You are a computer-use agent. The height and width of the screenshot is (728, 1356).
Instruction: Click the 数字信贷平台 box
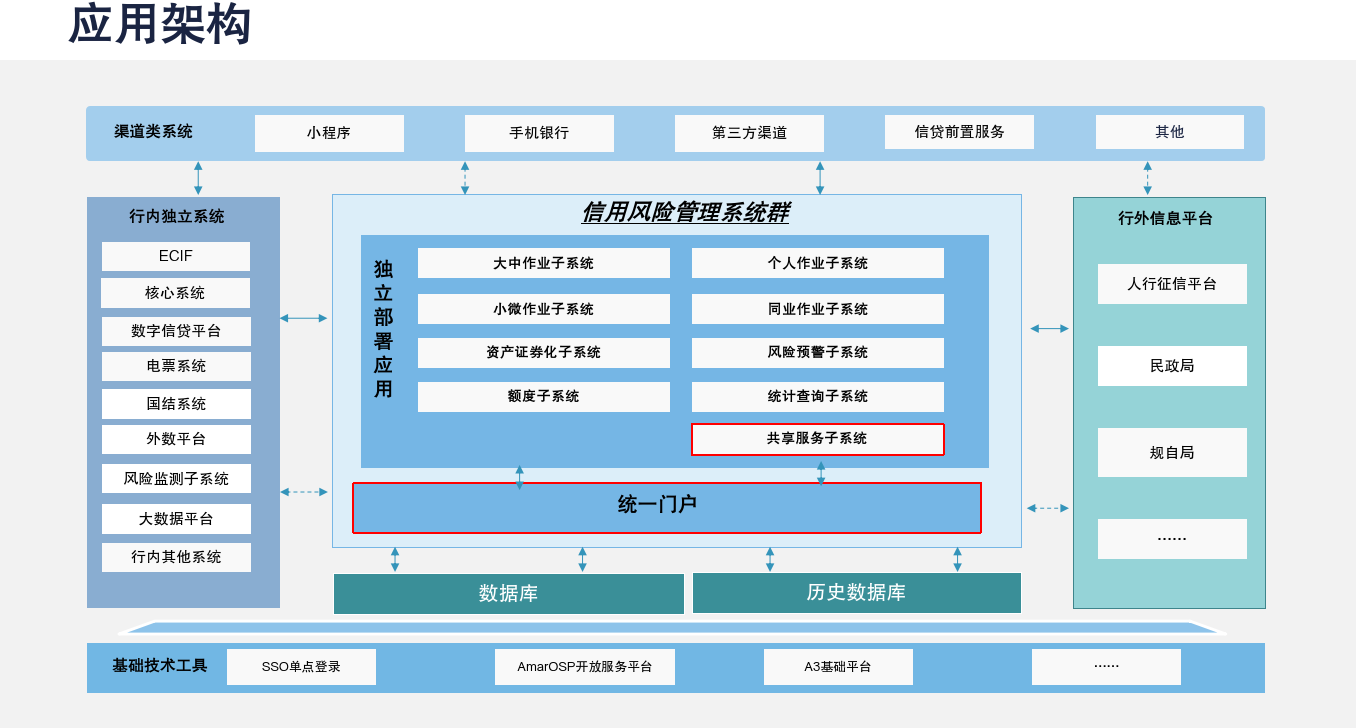point(176,331)
